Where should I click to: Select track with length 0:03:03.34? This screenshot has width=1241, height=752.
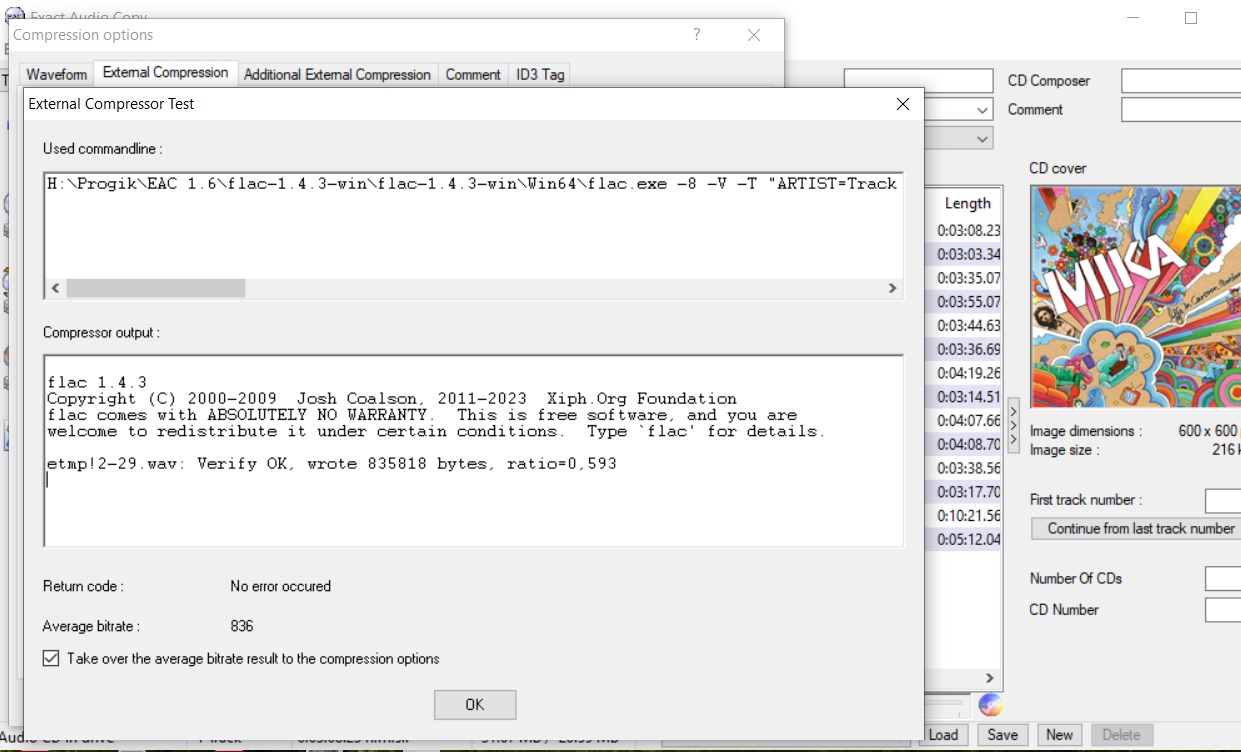click(968, 254)
